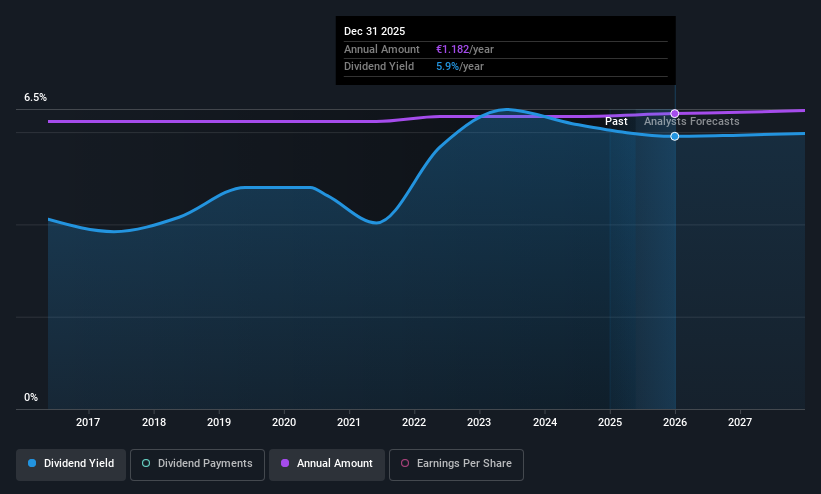Click the 2023 x-axis year label
Viewport: 821px width, 494px height.
[x=479, y=422]
